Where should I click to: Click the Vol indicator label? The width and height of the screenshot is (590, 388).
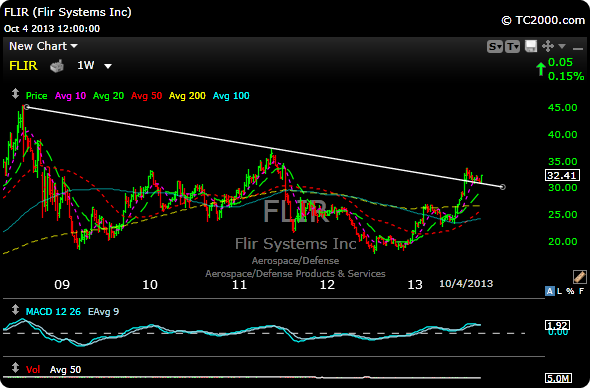[x=33, y=370]
